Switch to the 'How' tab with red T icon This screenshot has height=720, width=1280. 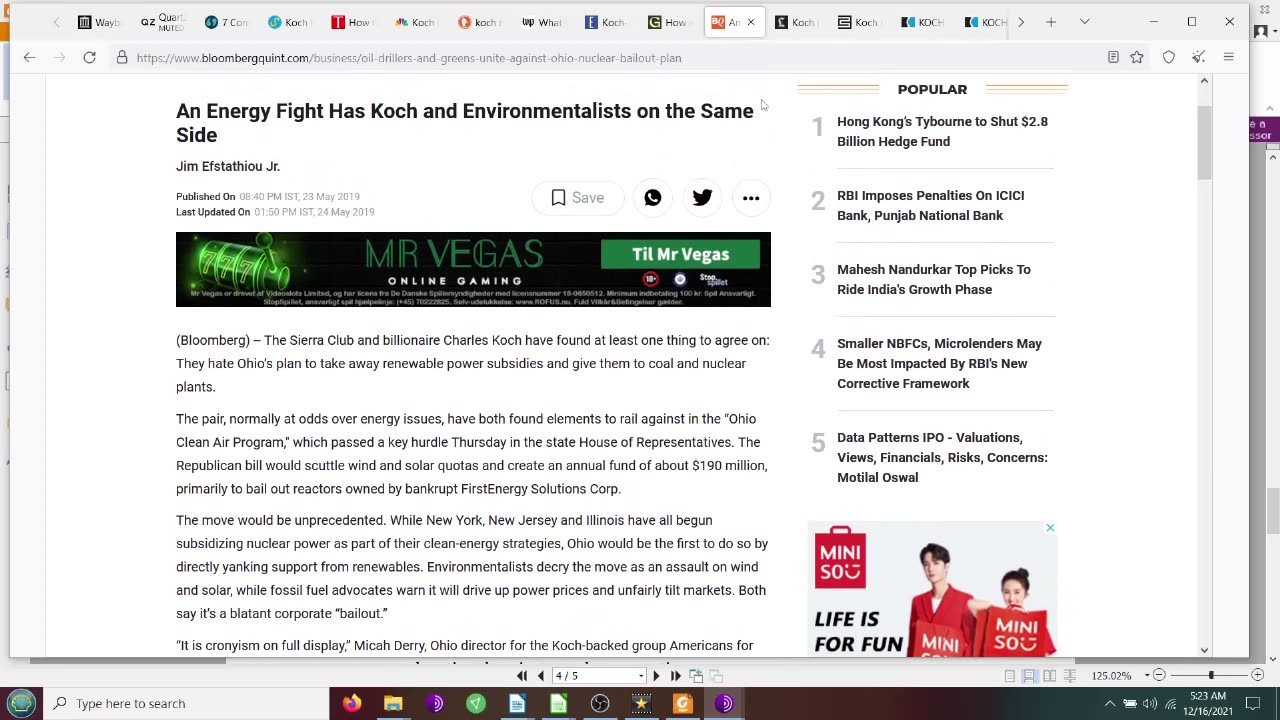point(352,22)
